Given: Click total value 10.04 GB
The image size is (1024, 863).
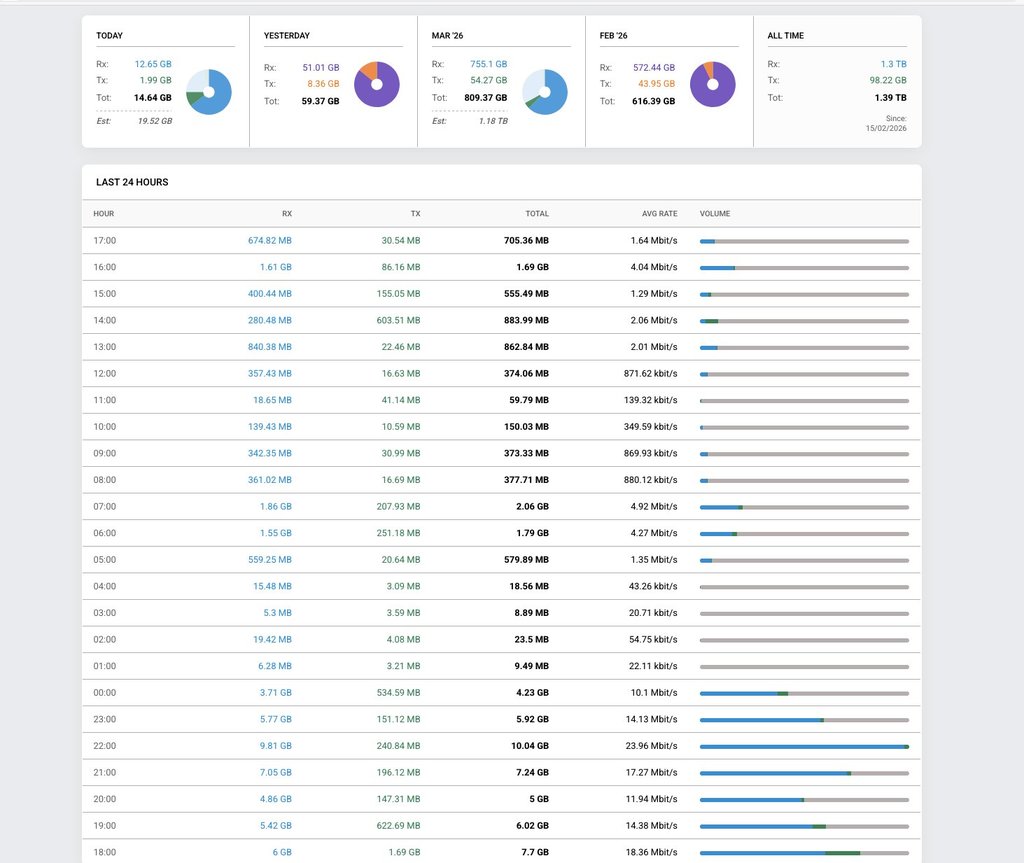Looking at the screenshot, I should pyautogui.click(x=530, y=746).
